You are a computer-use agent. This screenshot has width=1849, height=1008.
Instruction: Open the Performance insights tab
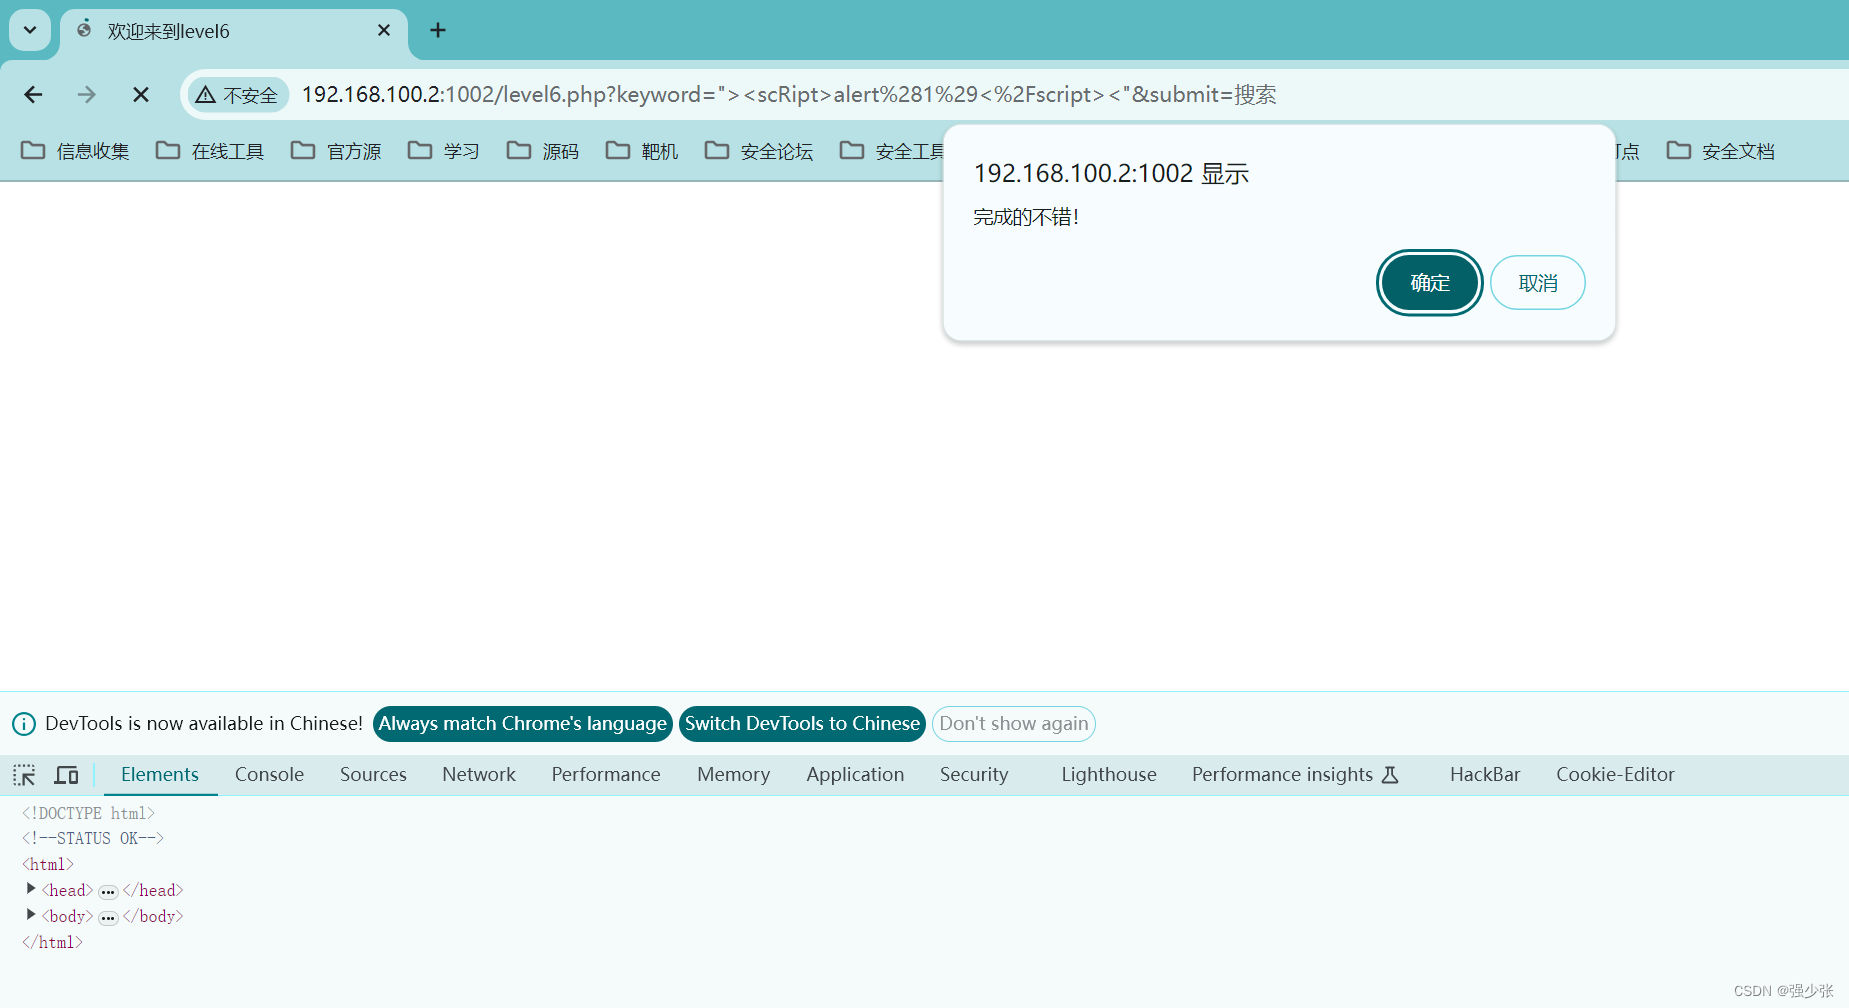pyautogui.click(x=1295, y=775)
